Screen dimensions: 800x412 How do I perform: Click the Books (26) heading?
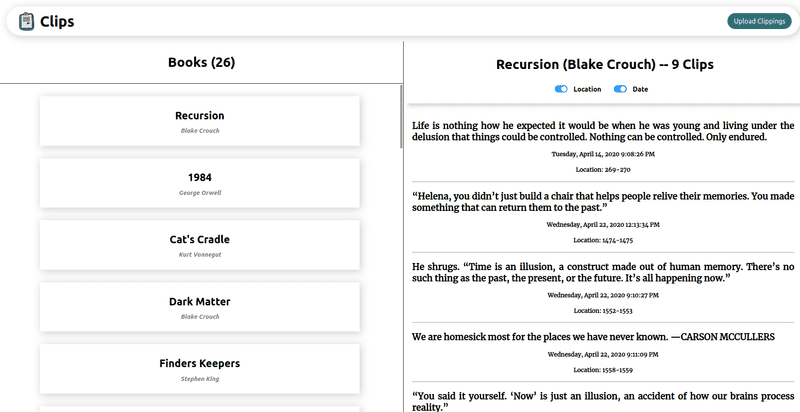coord(201,62)
